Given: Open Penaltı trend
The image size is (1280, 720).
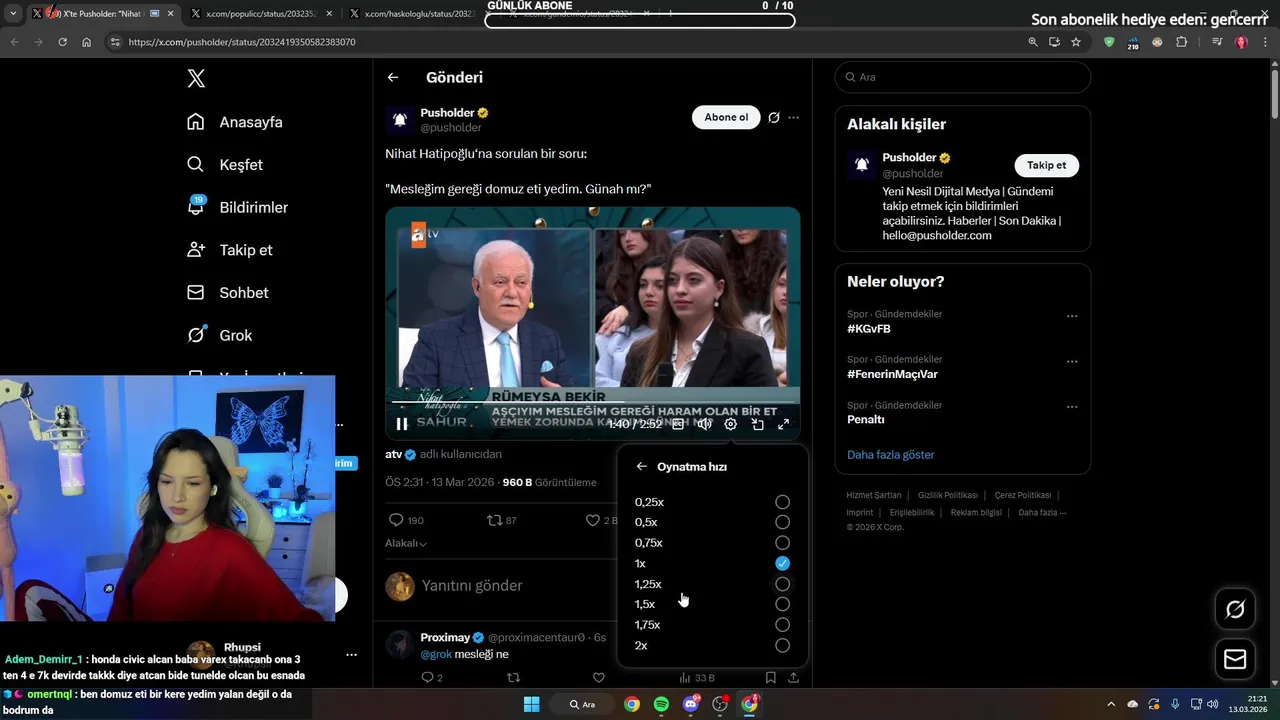Looking at the screenshot, I should (x=866, y=419).
